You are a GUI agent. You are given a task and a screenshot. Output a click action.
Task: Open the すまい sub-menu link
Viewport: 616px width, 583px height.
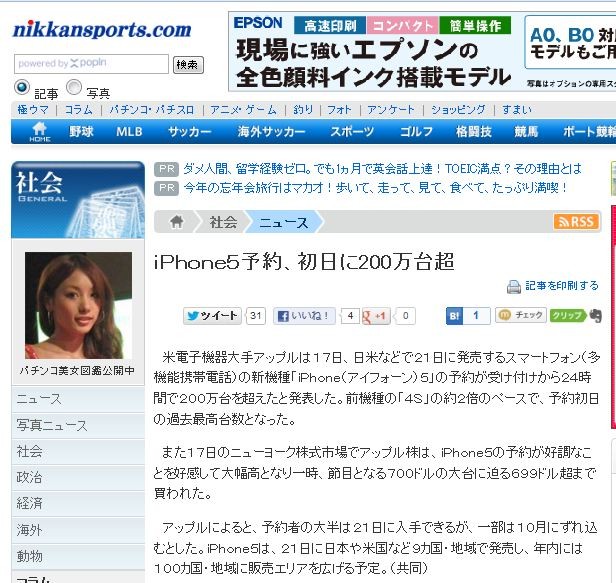517,110
